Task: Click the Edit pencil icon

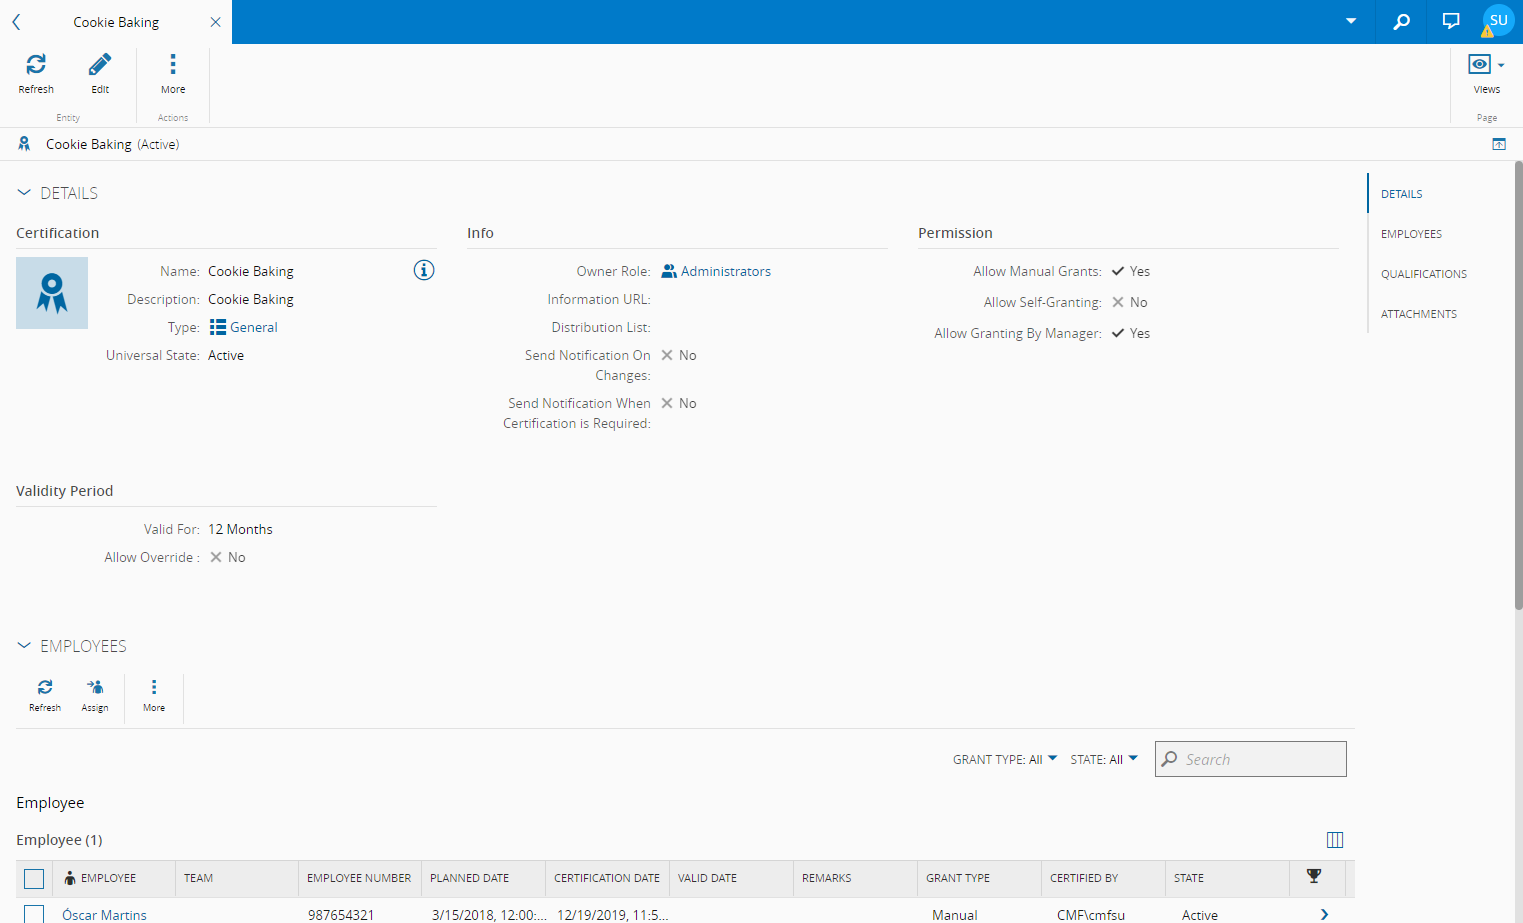Action: 100,66
